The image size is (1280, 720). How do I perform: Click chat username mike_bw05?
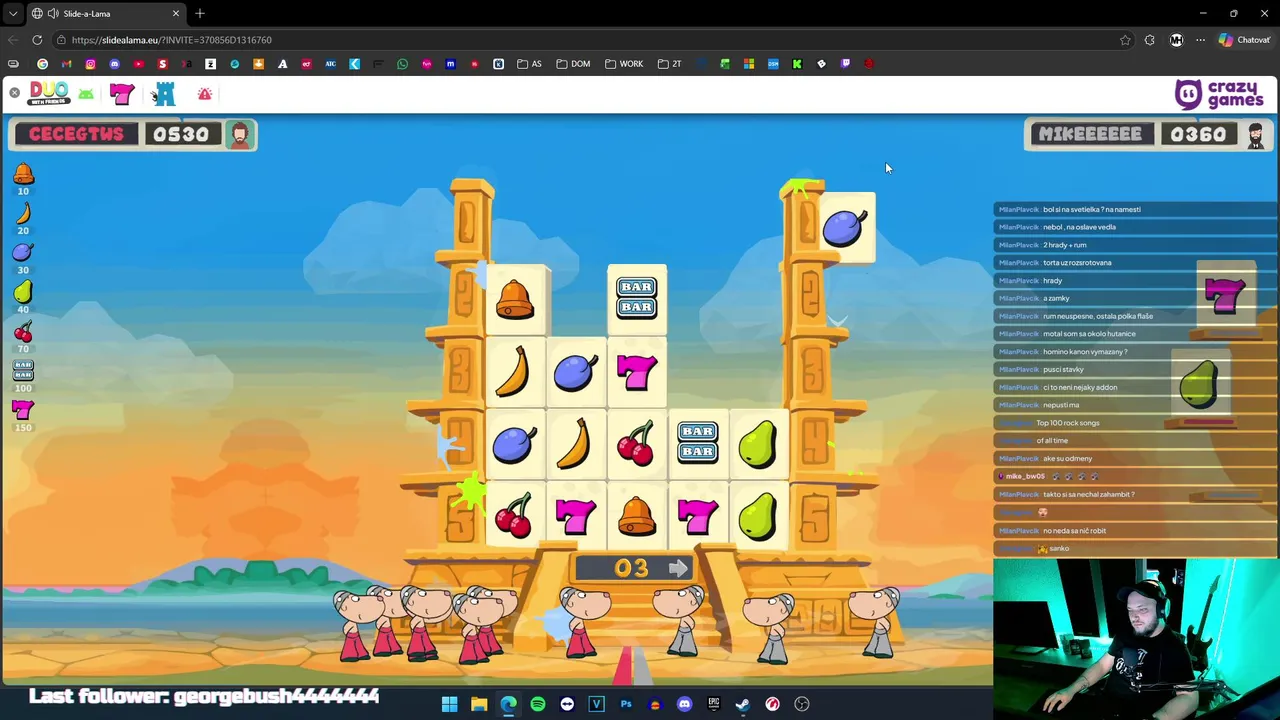pos(1025,477)
